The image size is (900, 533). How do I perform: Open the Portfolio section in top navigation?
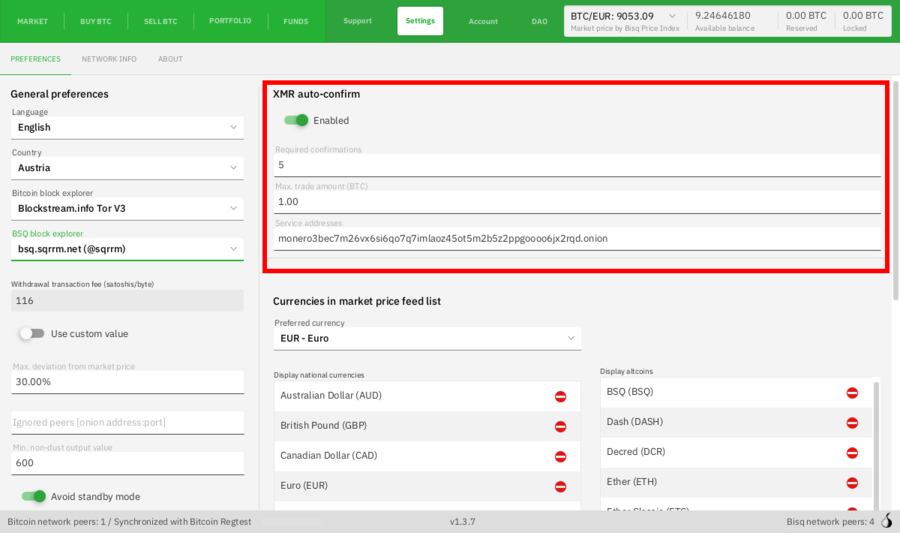pos(230,21)
